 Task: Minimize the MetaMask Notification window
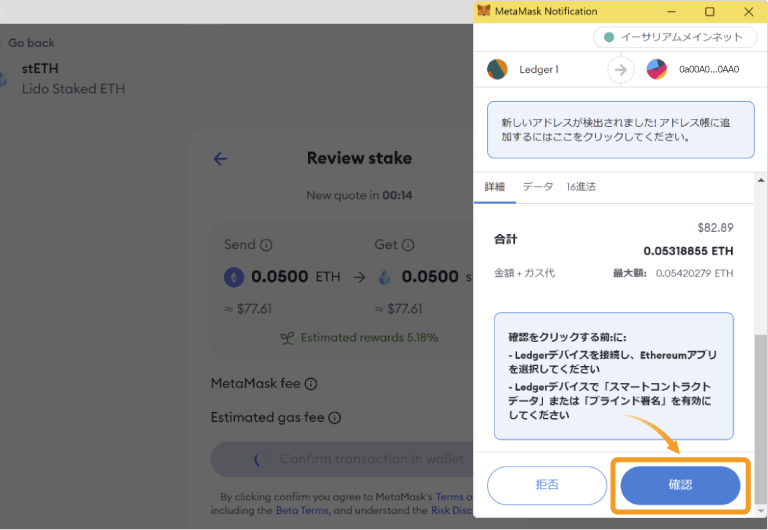[672, 11]
